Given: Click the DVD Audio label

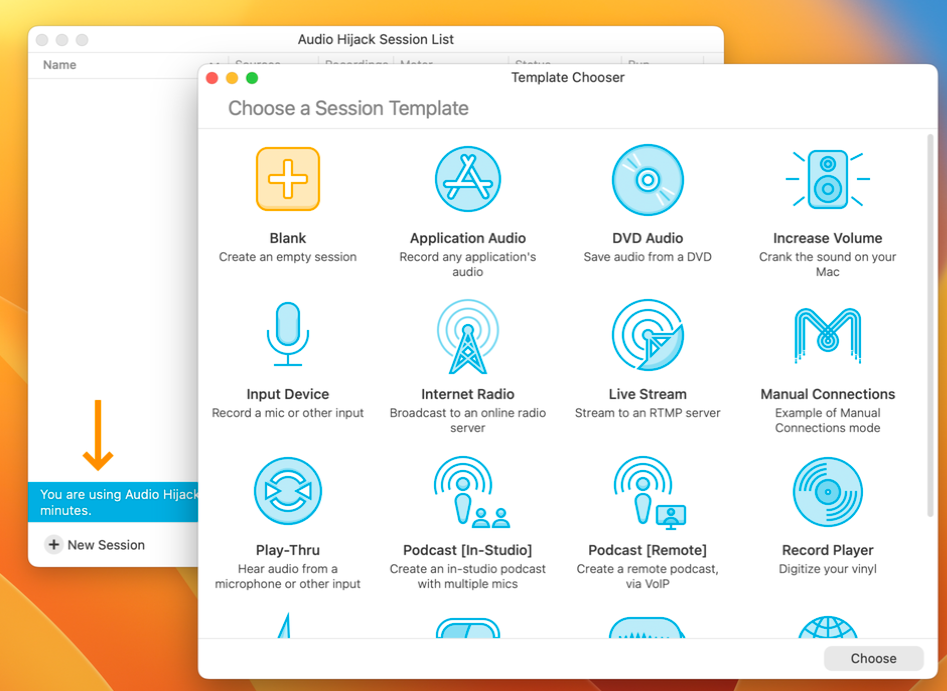Looking at the screenshot, I should [x=647, y=238].
